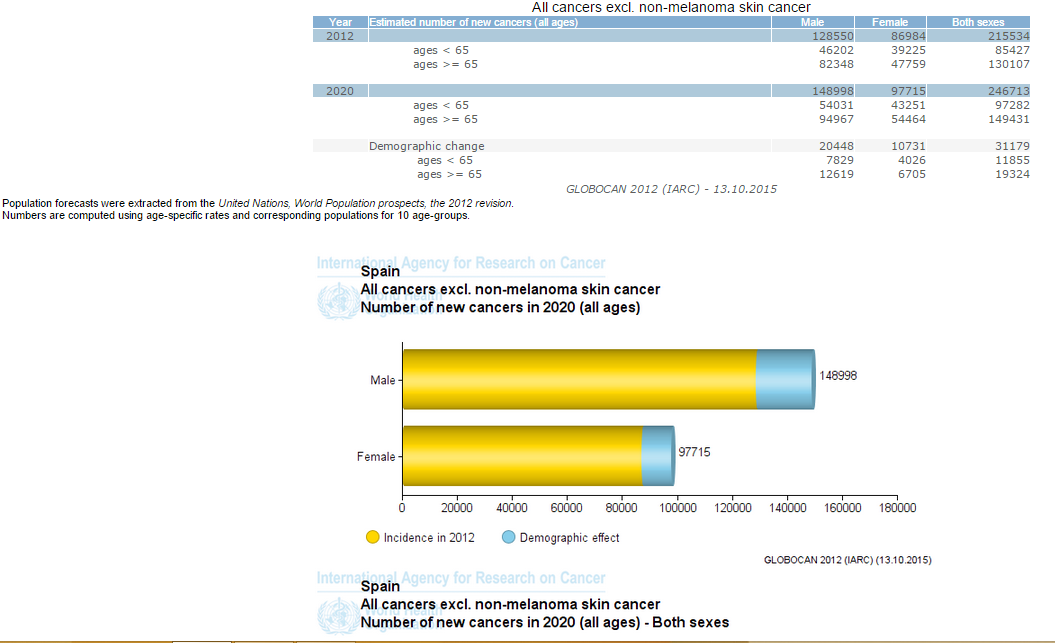
Task: Select the yellow segment of the Male bar
Action: coord(579,379)
